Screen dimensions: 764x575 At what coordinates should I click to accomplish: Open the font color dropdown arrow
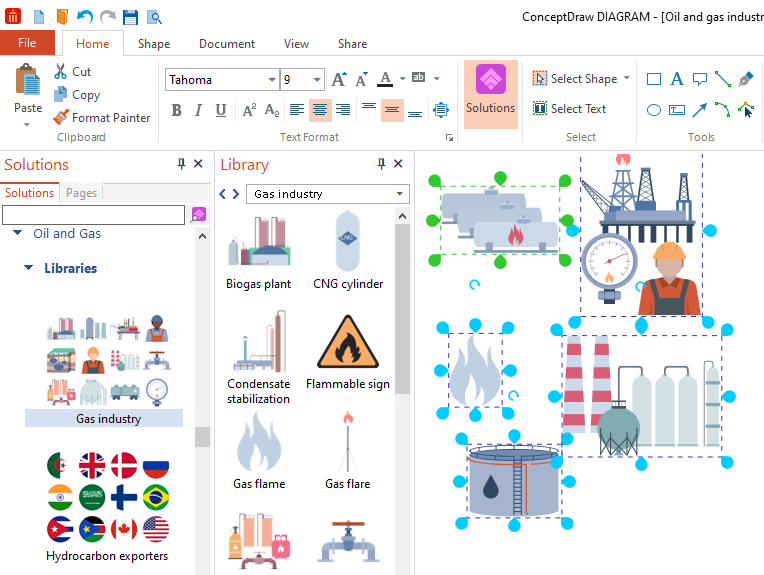pos(402,78)
